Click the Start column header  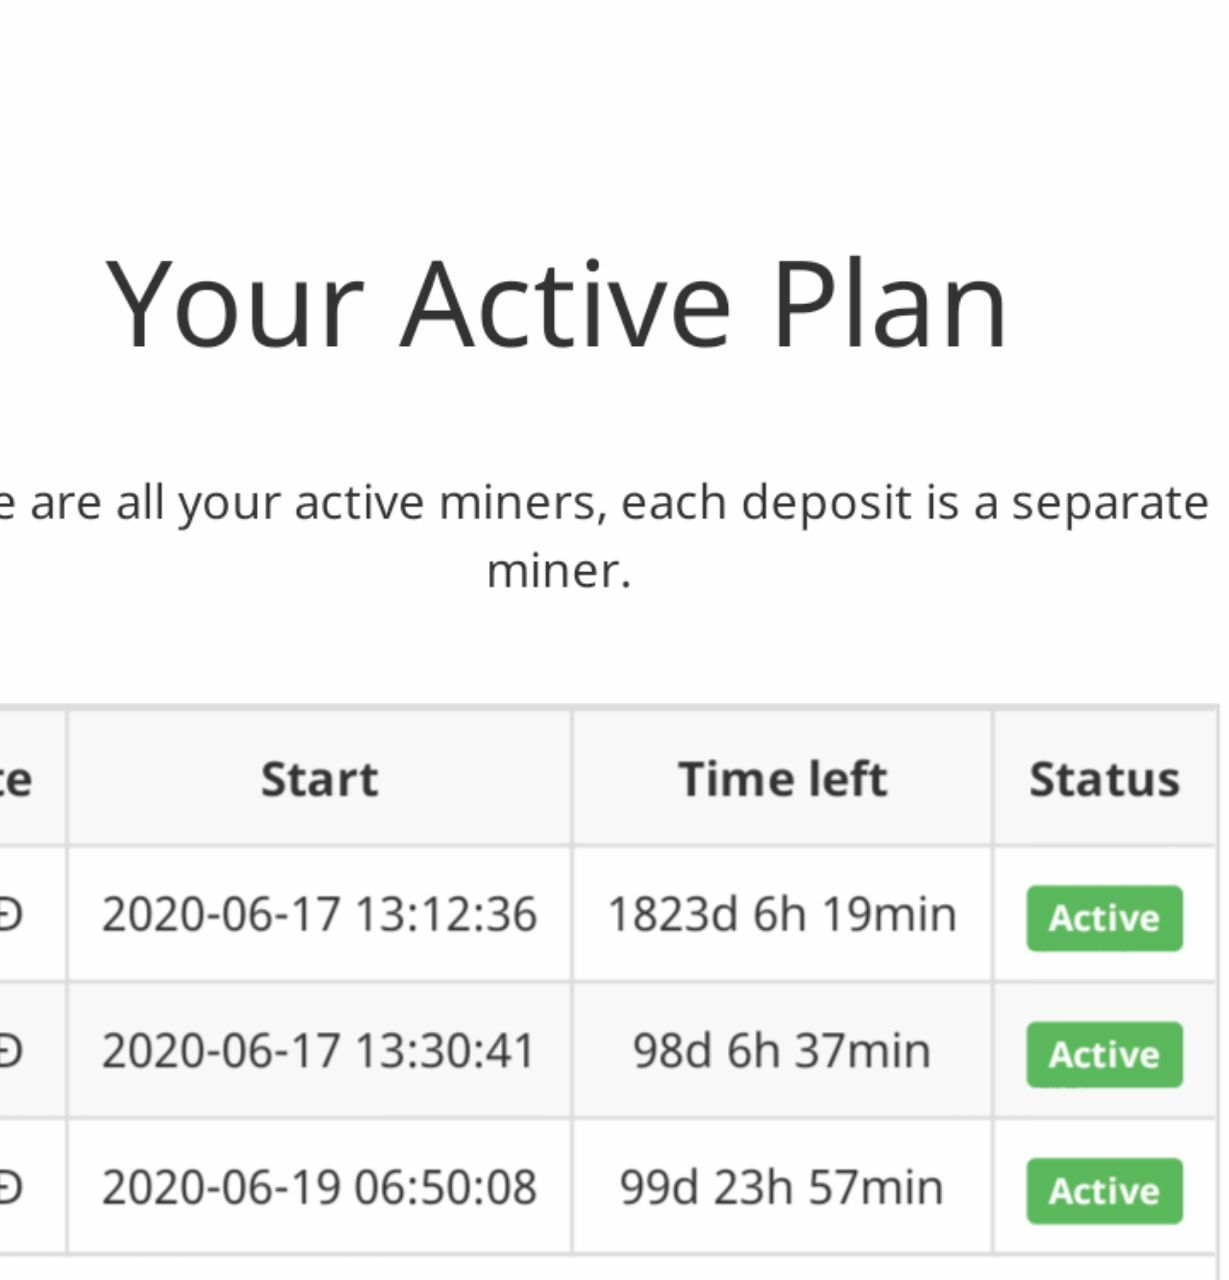tap(320, 779)
